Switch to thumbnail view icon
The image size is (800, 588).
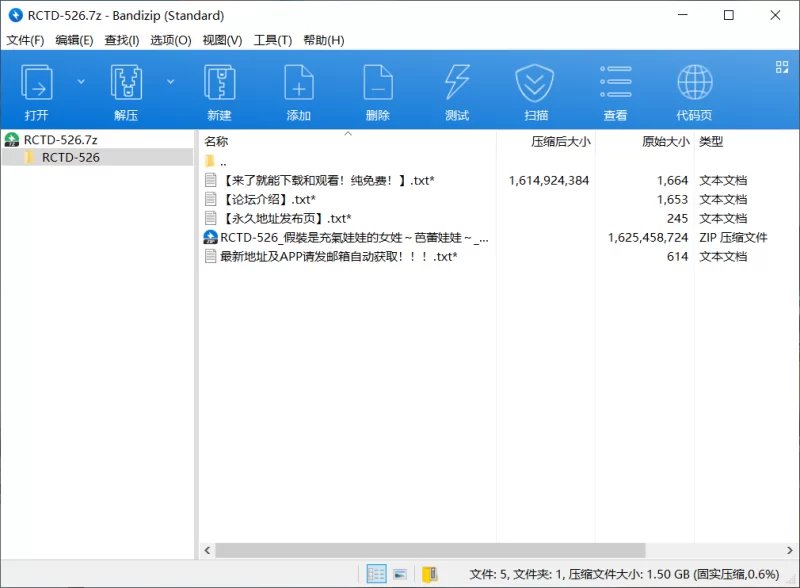tap(400, 574)
